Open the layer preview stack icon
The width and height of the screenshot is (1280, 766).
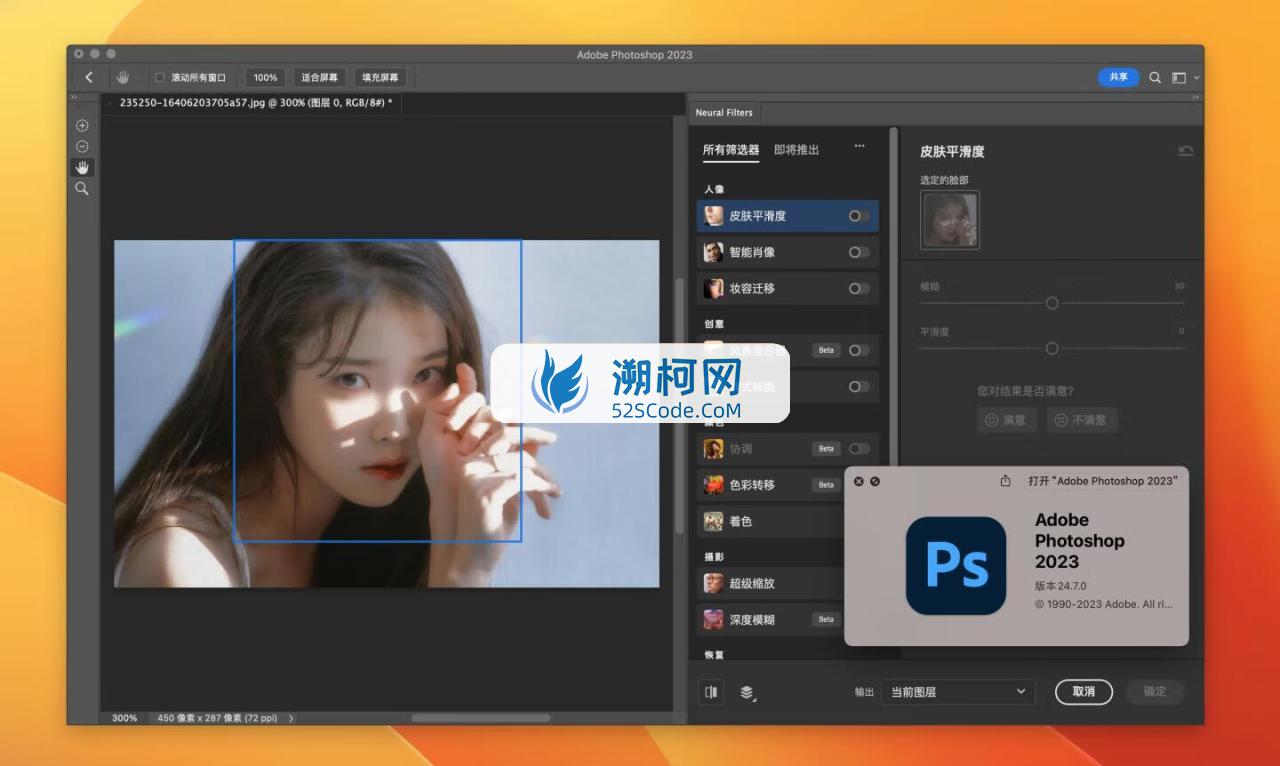748,692
